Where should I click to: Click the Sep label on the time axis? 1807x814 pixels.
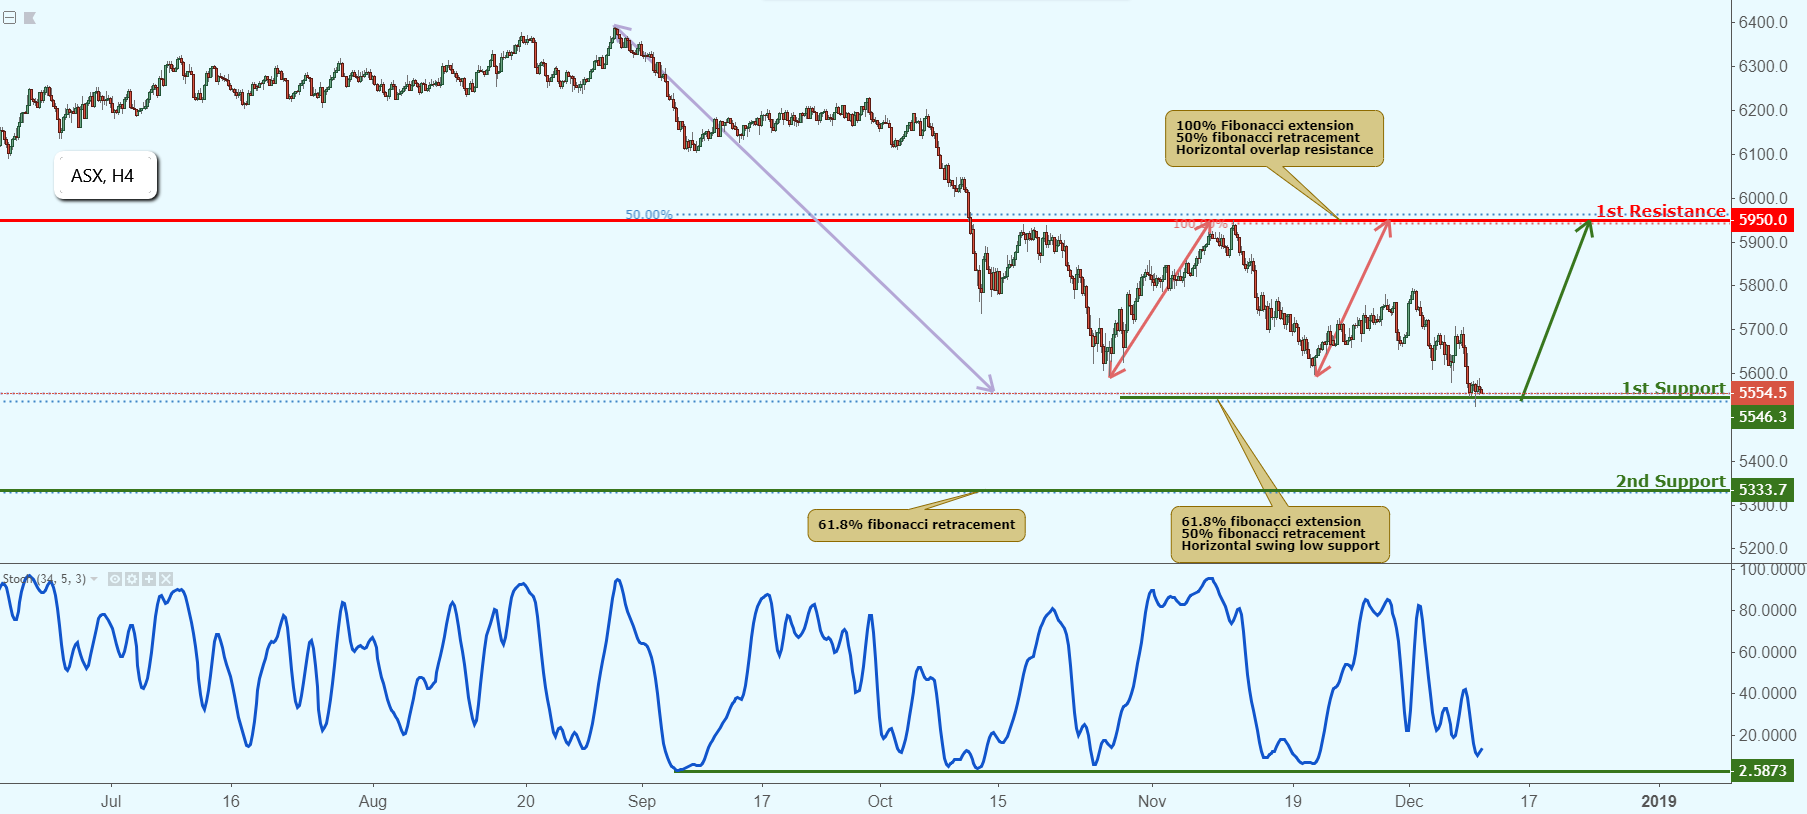point(642,801)
